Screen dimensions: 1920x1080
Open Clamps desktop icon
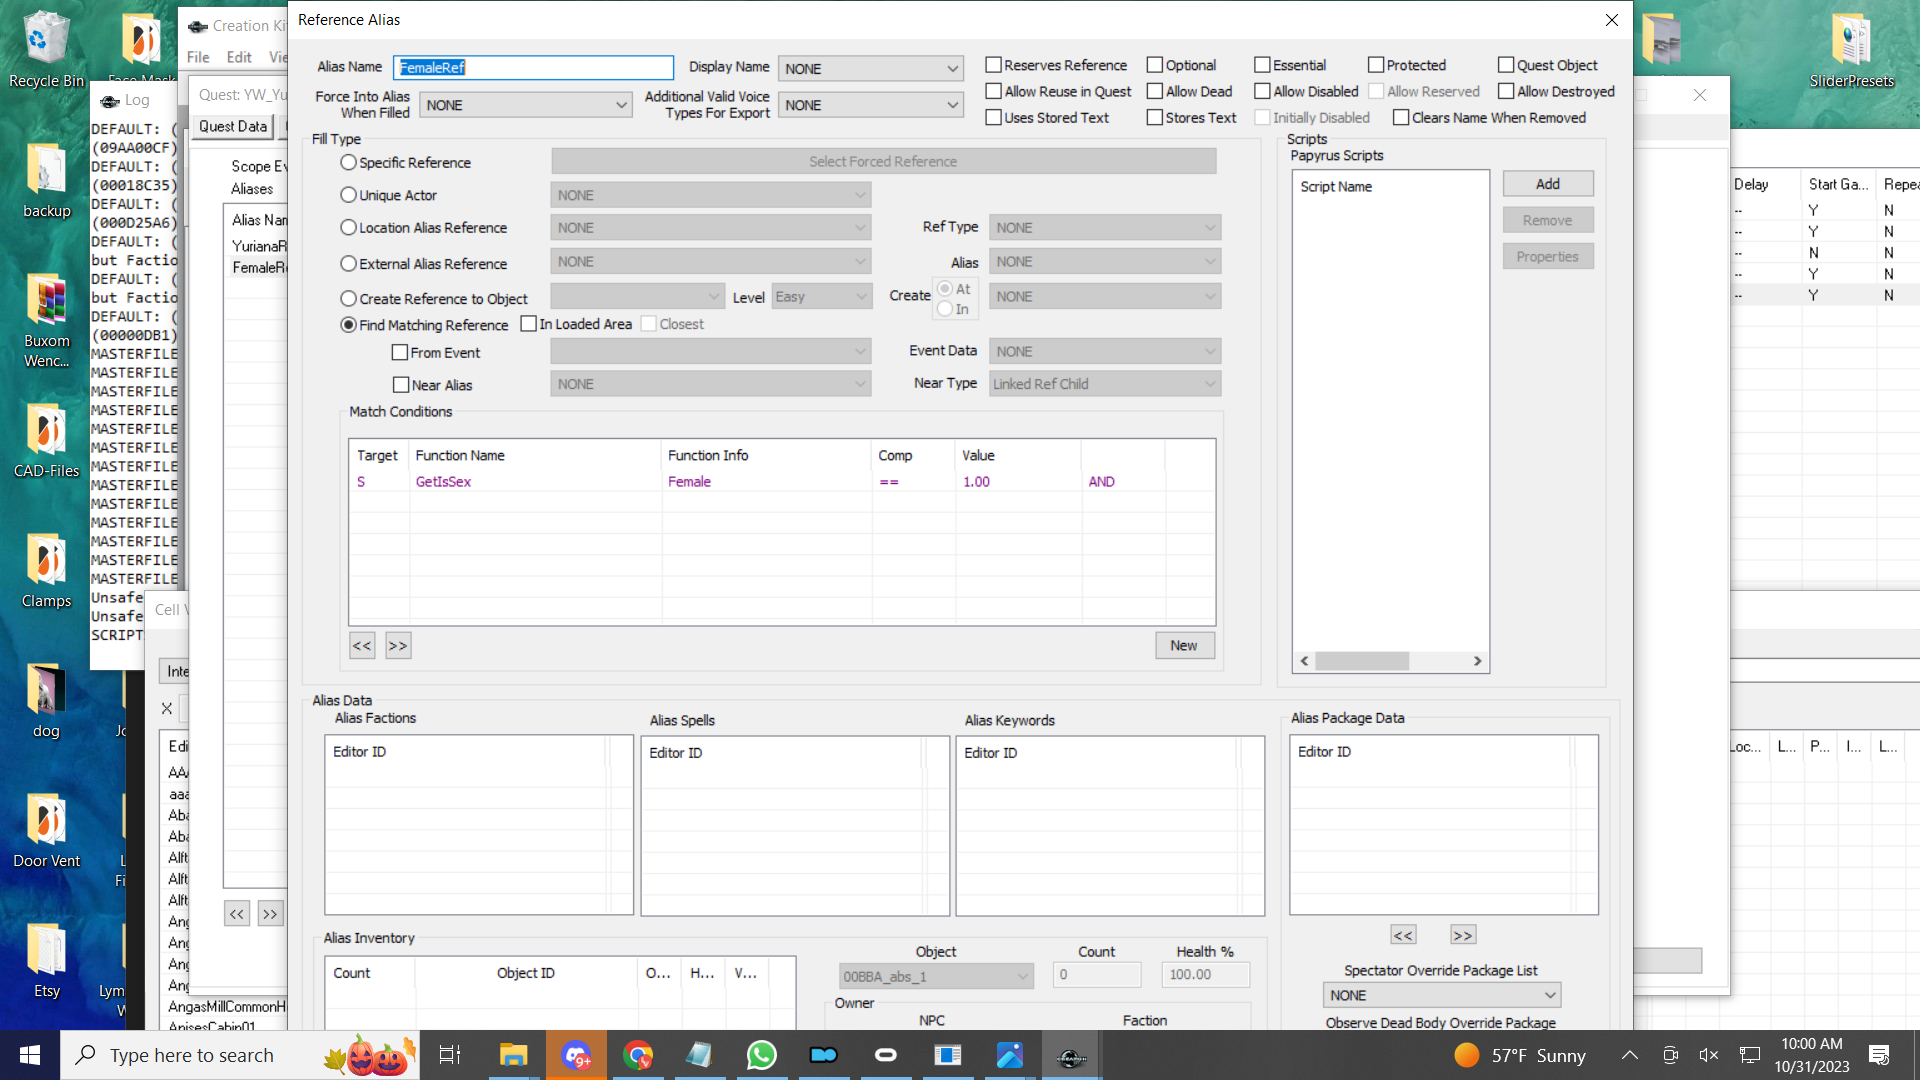click(46, 570)
